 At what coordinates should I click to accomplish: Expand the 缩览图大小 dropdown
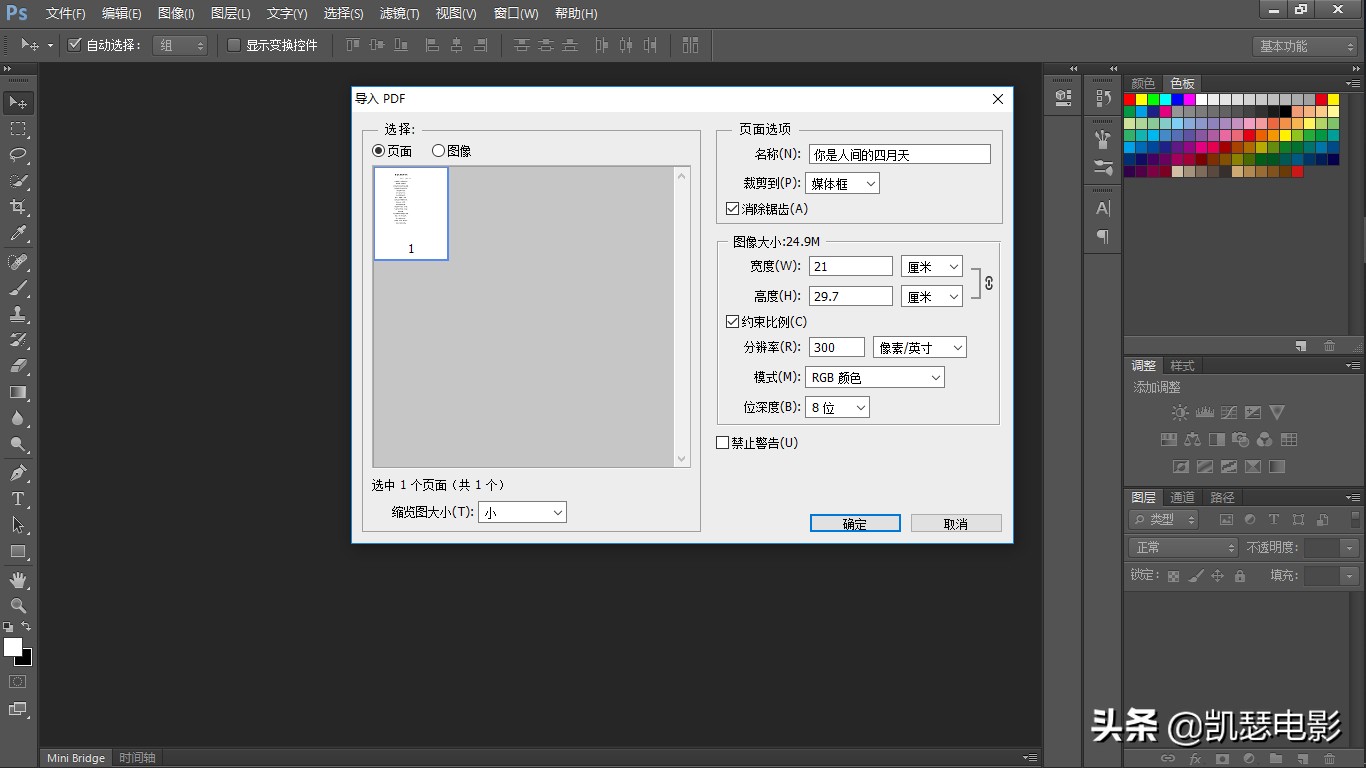pos(522,512)
